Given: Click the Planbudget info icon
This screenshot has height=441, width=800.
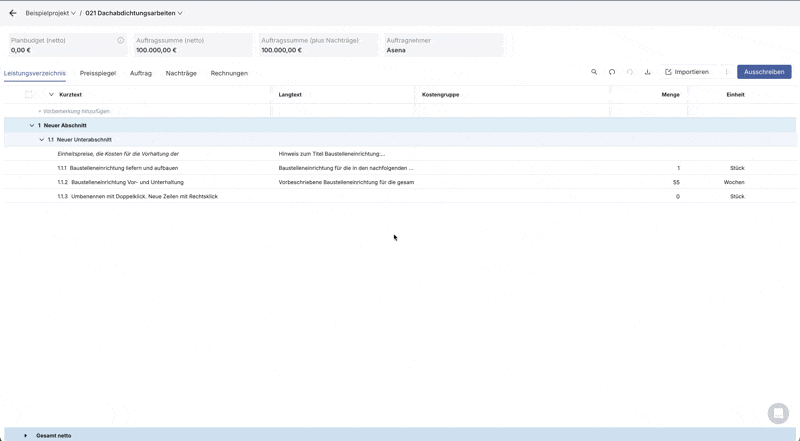Looking at the screenshot, I should point(121,40).
